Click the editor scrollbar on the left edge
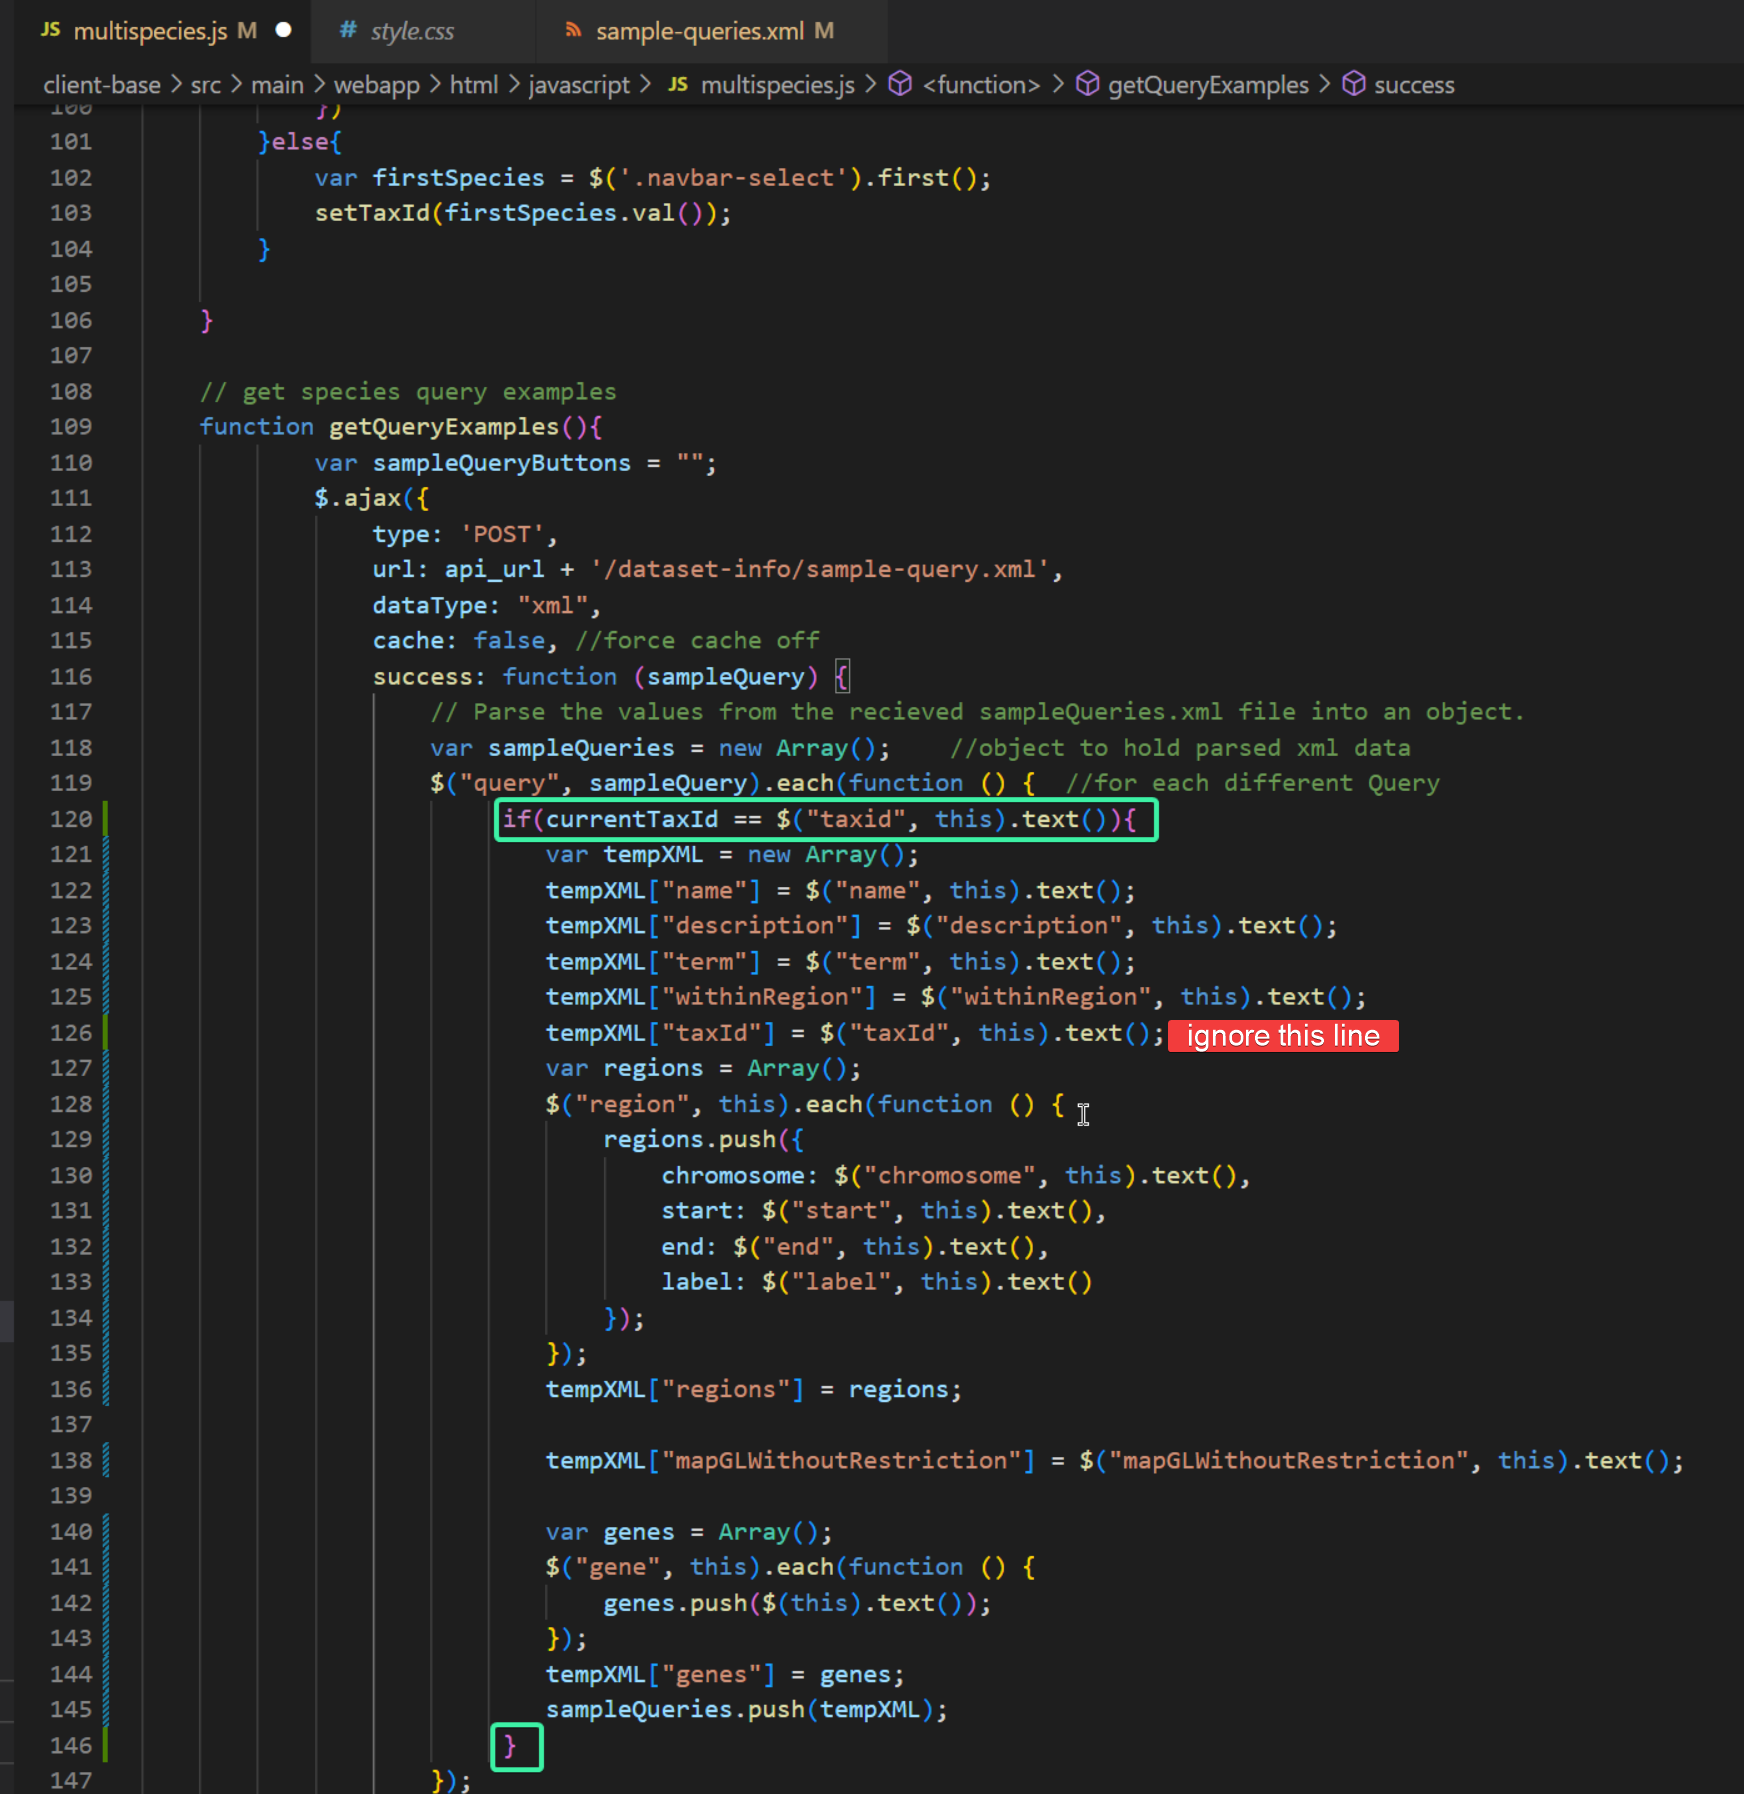This screenshot has width=1744, height=1794. click(x=8, y=1320)
